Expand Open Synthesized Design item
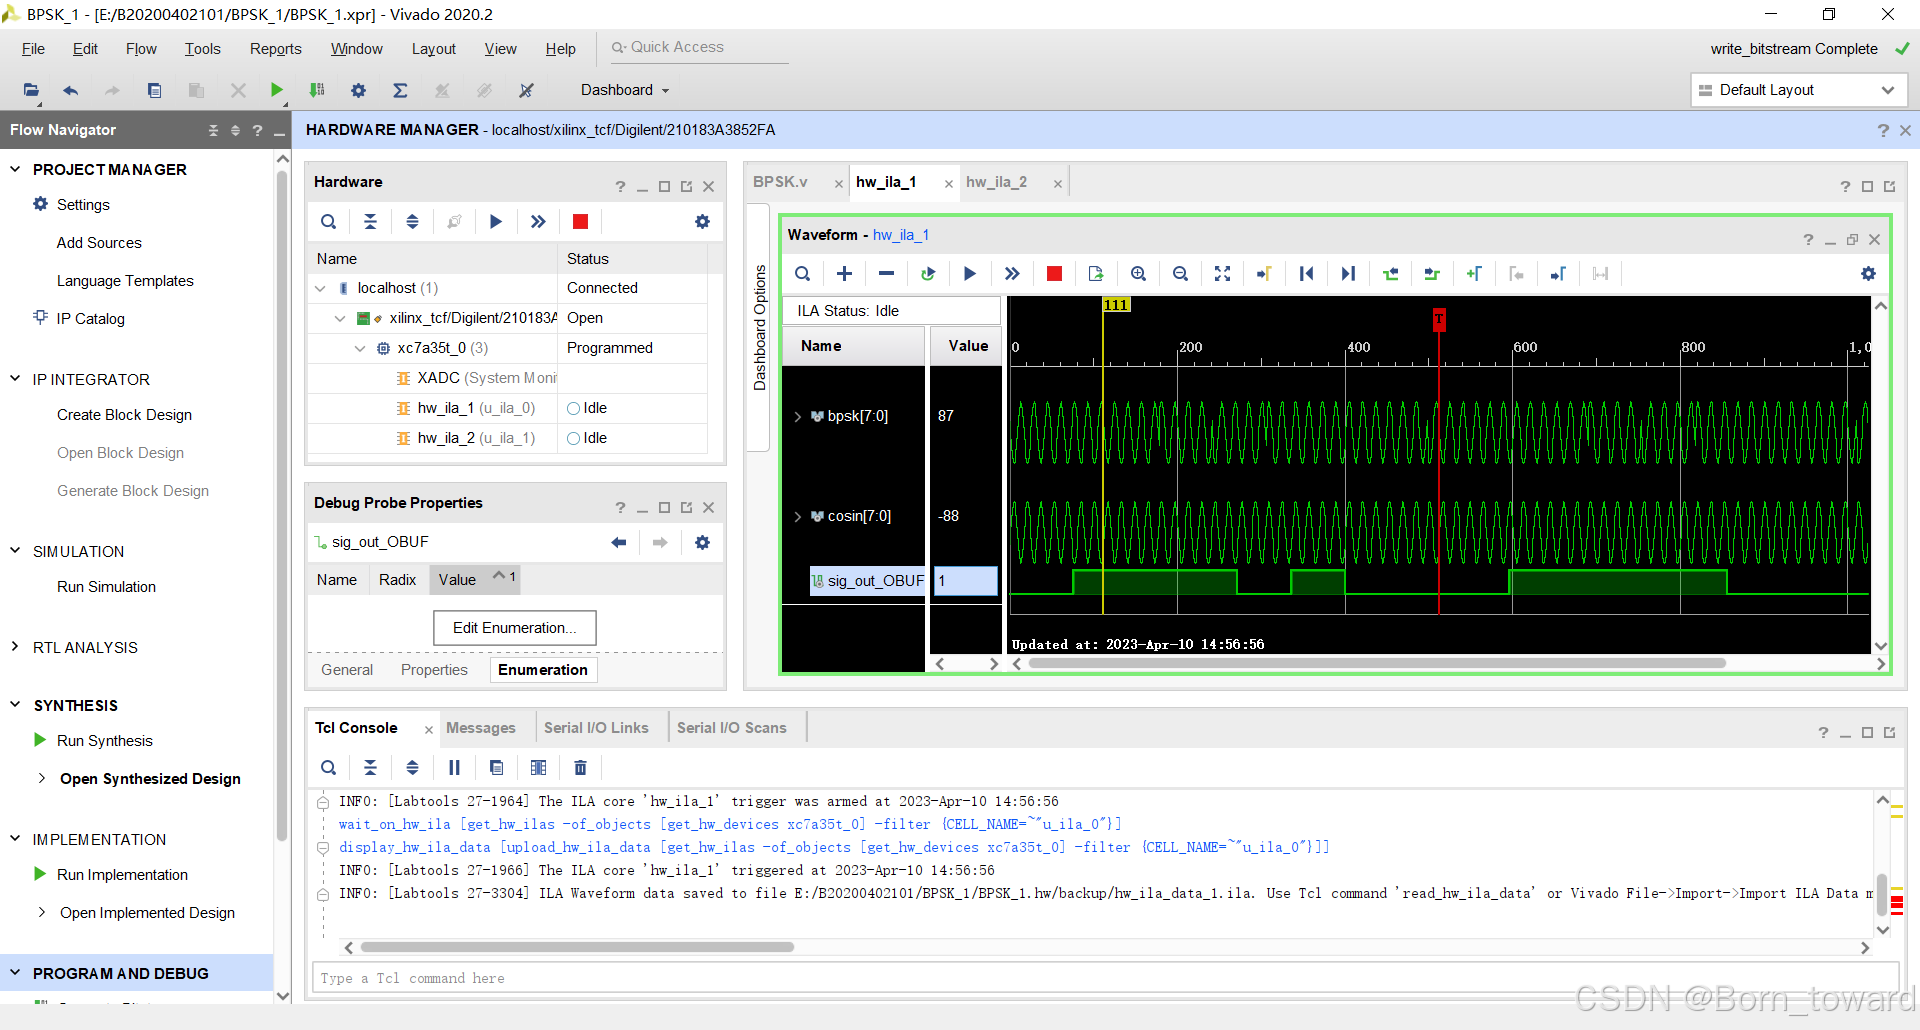1920x1030 pixels. pyautogui.click(x=41, y=778)
